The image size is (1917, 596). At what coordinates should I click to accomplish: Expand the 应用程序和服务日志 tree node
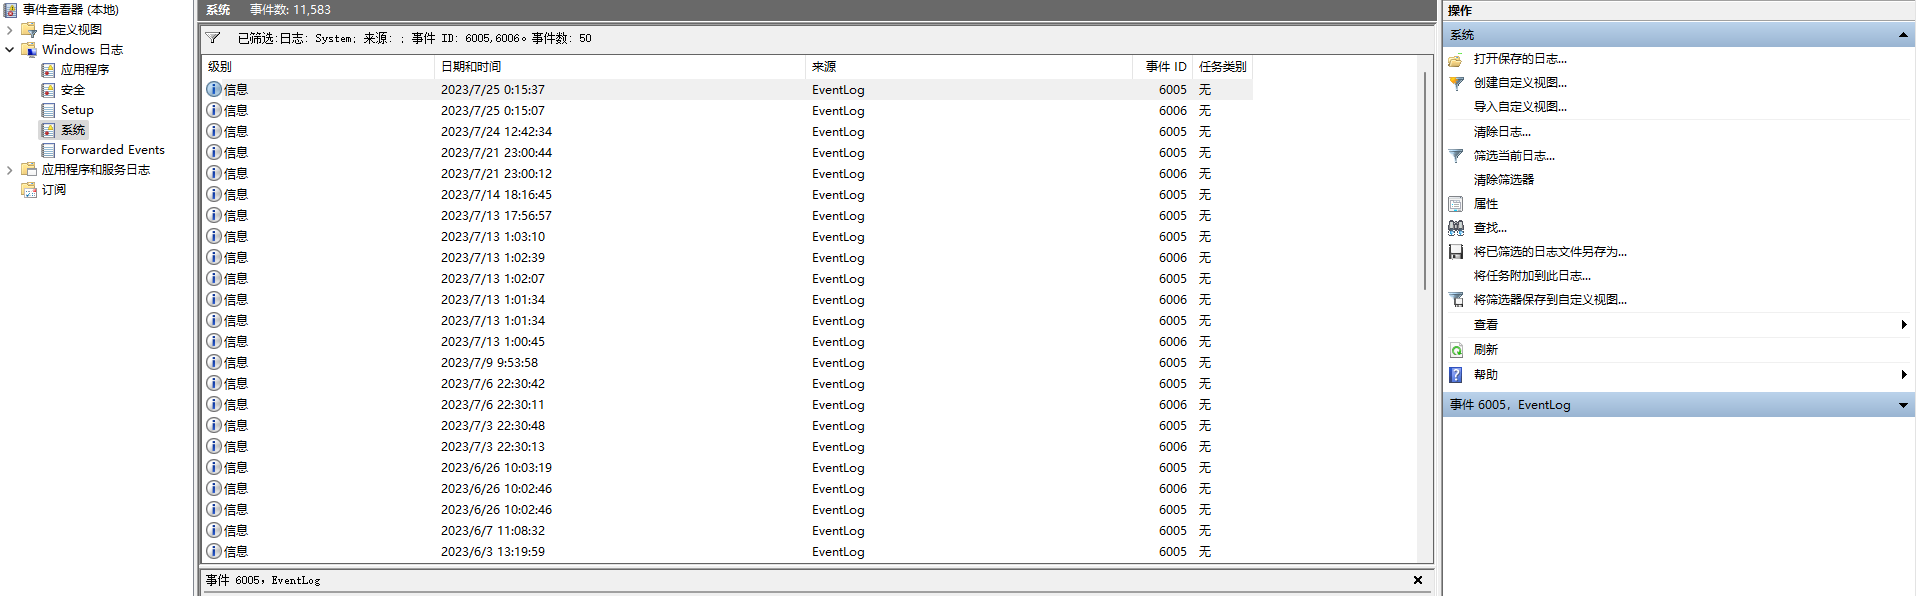click(x=10, y=170)
